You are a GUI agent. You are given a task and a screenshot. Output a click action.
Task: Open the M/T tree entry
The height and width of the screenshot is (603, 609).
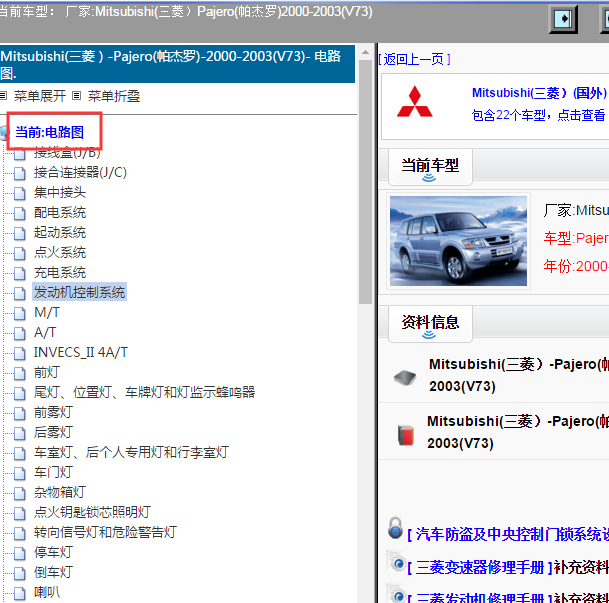(47, 313)
